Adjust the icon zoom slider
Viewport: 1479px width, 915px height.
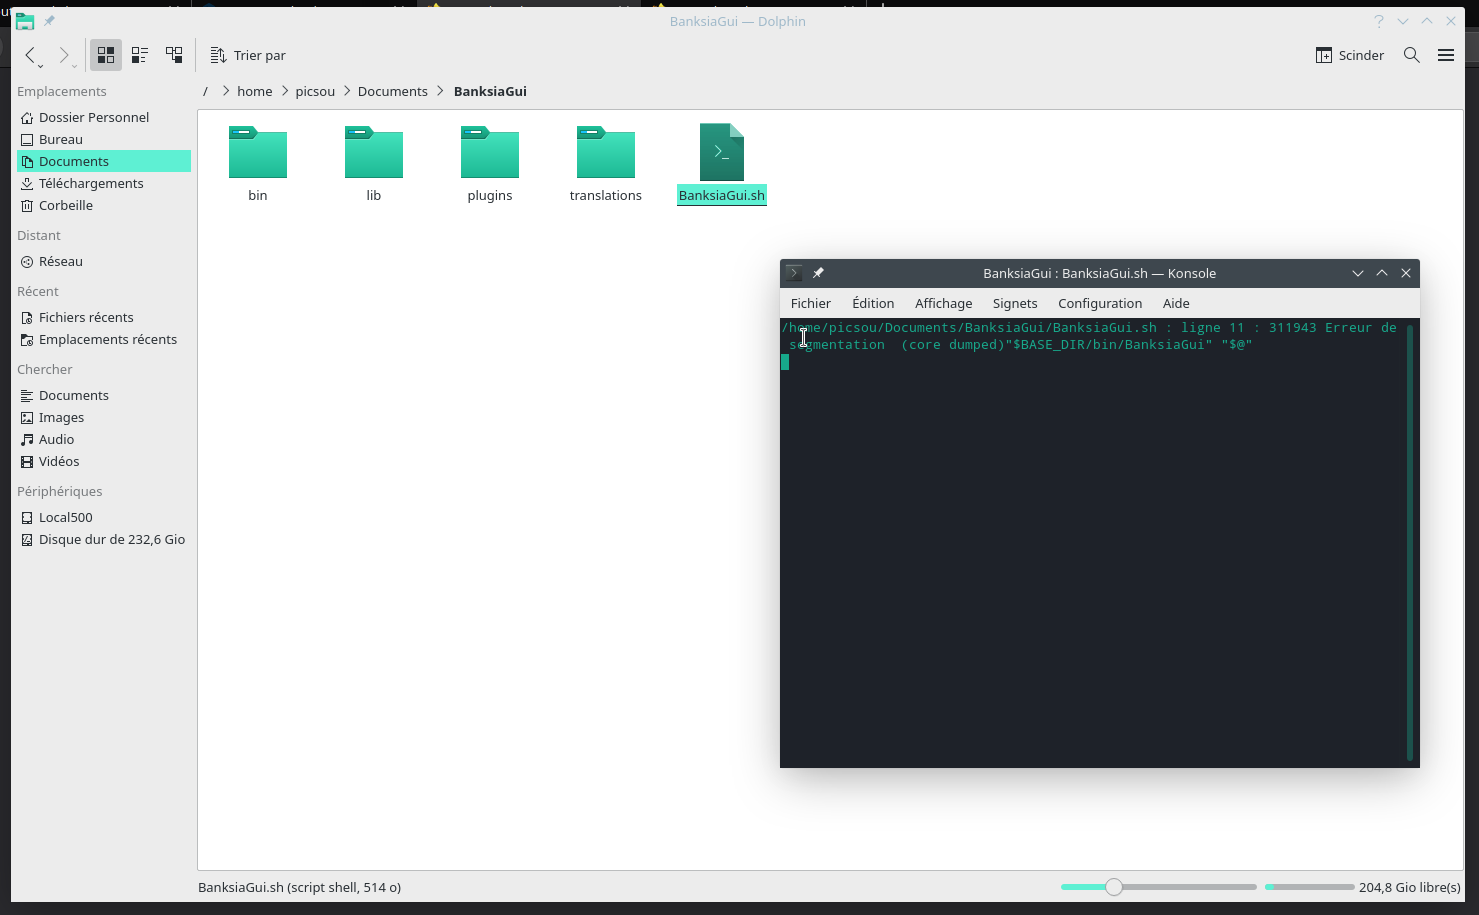click(x=1159, y=887)
